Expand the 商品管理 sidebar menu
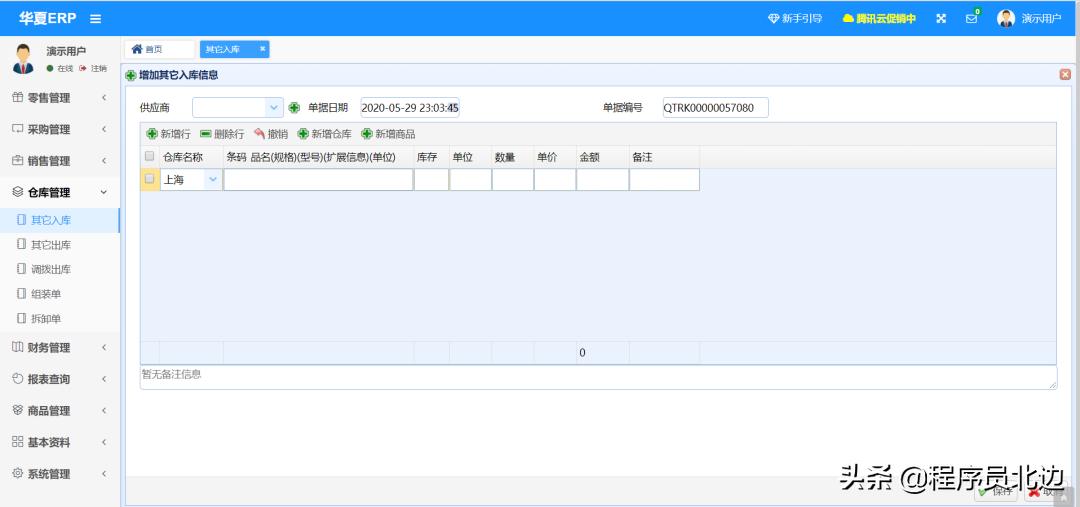 (x=59, y=411)
